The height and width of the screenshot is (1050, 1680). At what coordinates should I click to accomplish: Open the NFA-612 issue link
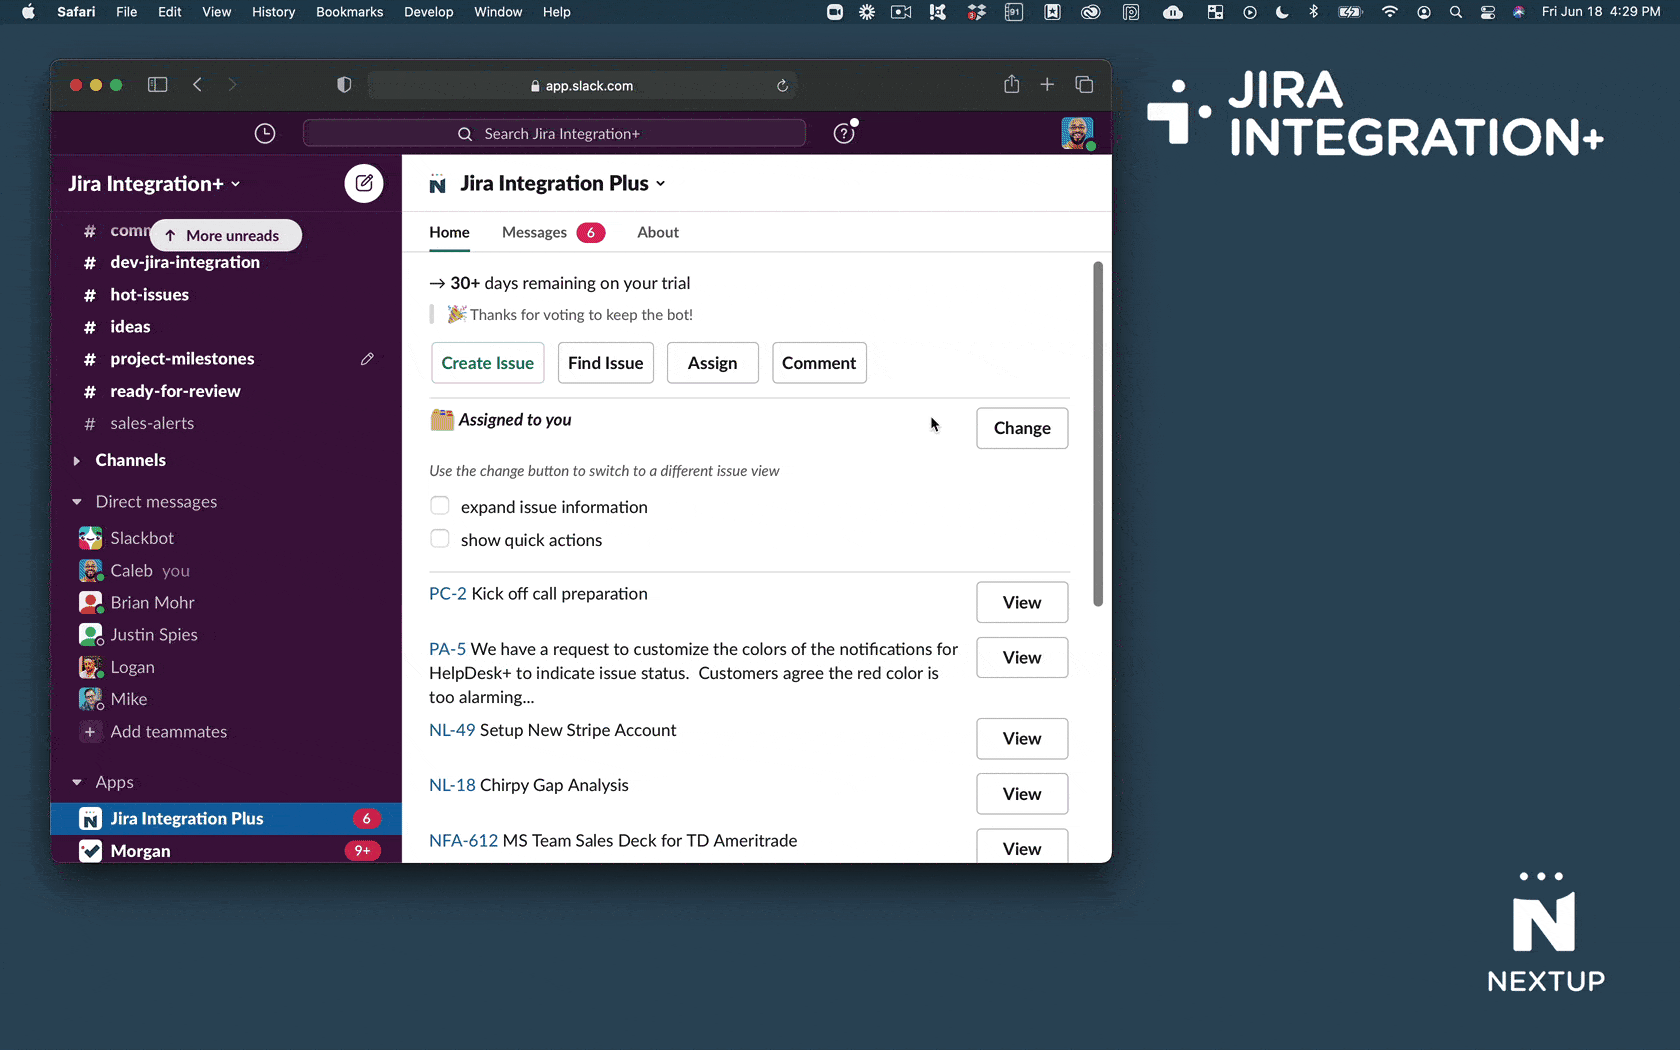tap(463, 840)
